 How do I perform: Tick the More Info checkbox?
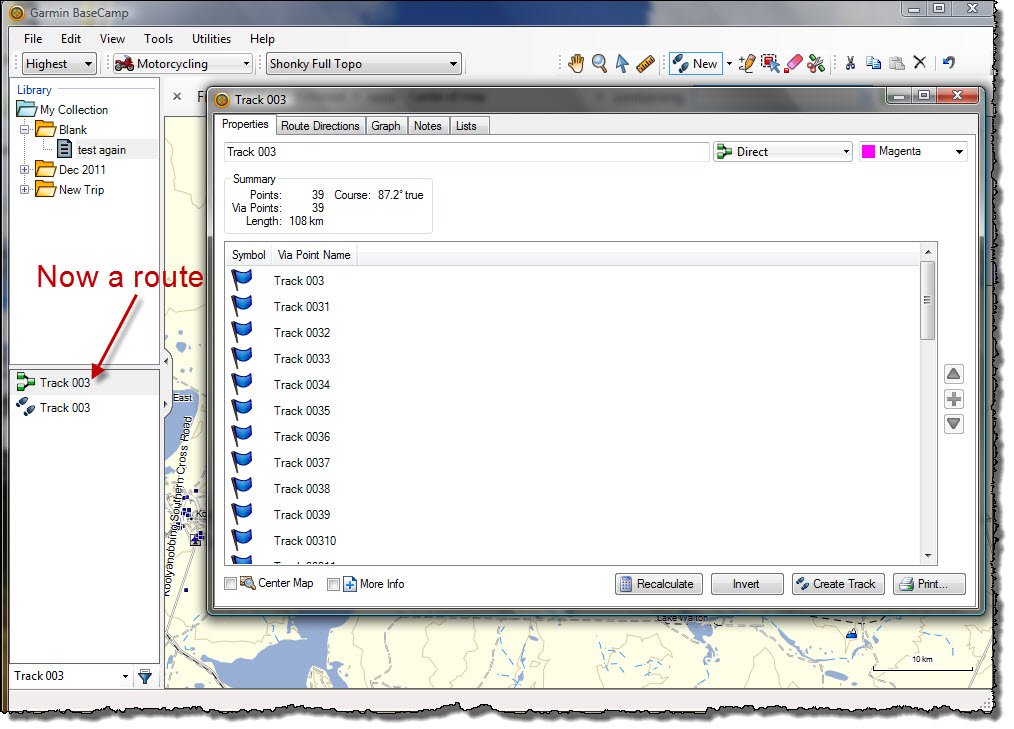click(333, 585)
